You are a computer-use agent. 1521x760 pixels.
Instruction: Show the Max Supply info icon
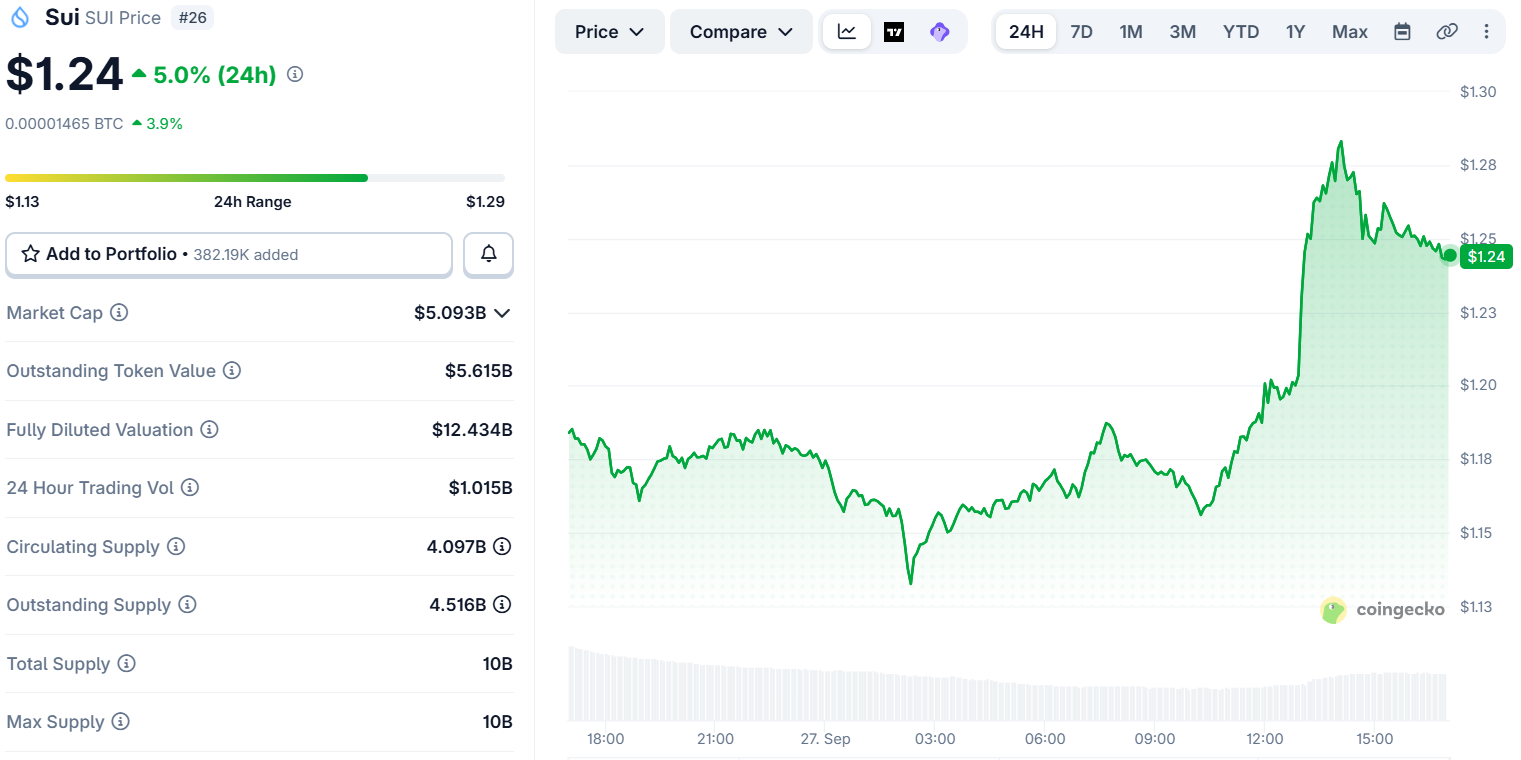click(x=120, y=722)
